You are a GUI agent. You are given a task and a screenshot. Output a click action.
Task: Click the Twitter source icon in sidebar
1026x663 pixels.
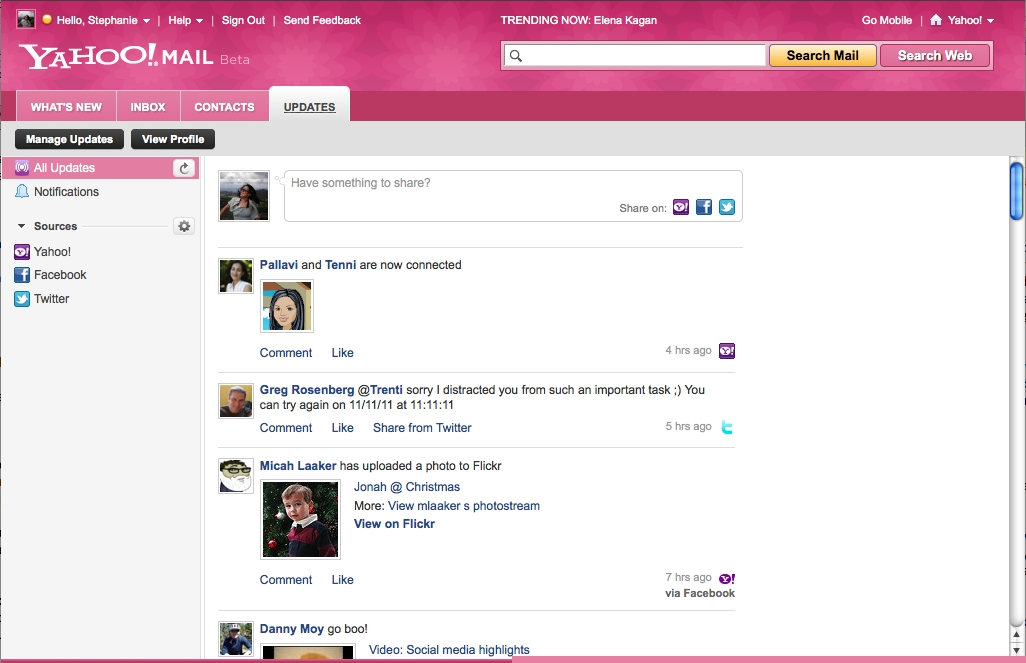pos(22,298)
